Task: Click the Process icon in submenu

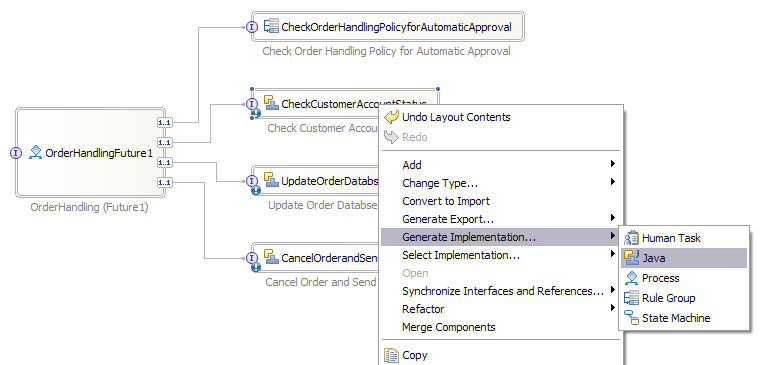Action: (631, 278)
